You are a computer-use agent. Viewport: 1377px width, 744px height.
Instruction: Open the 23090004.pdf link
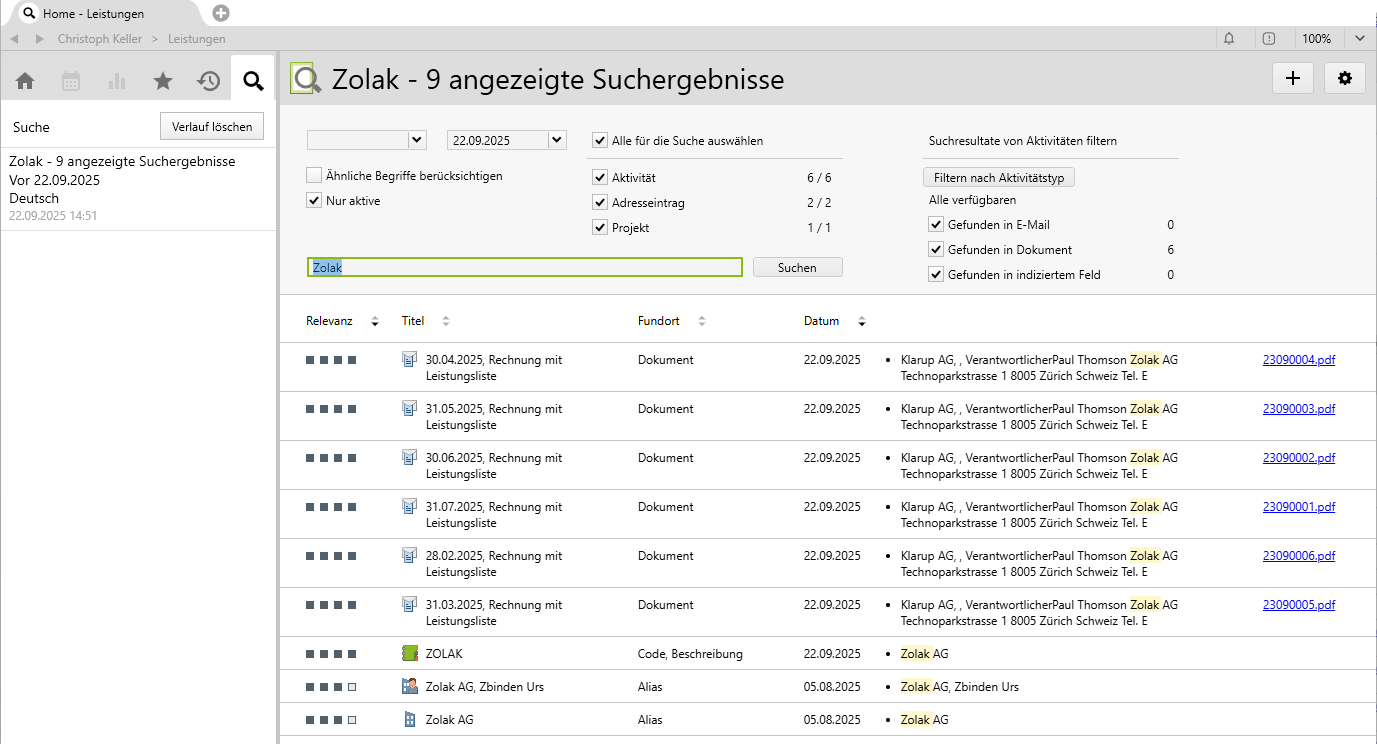[1298, 360]
